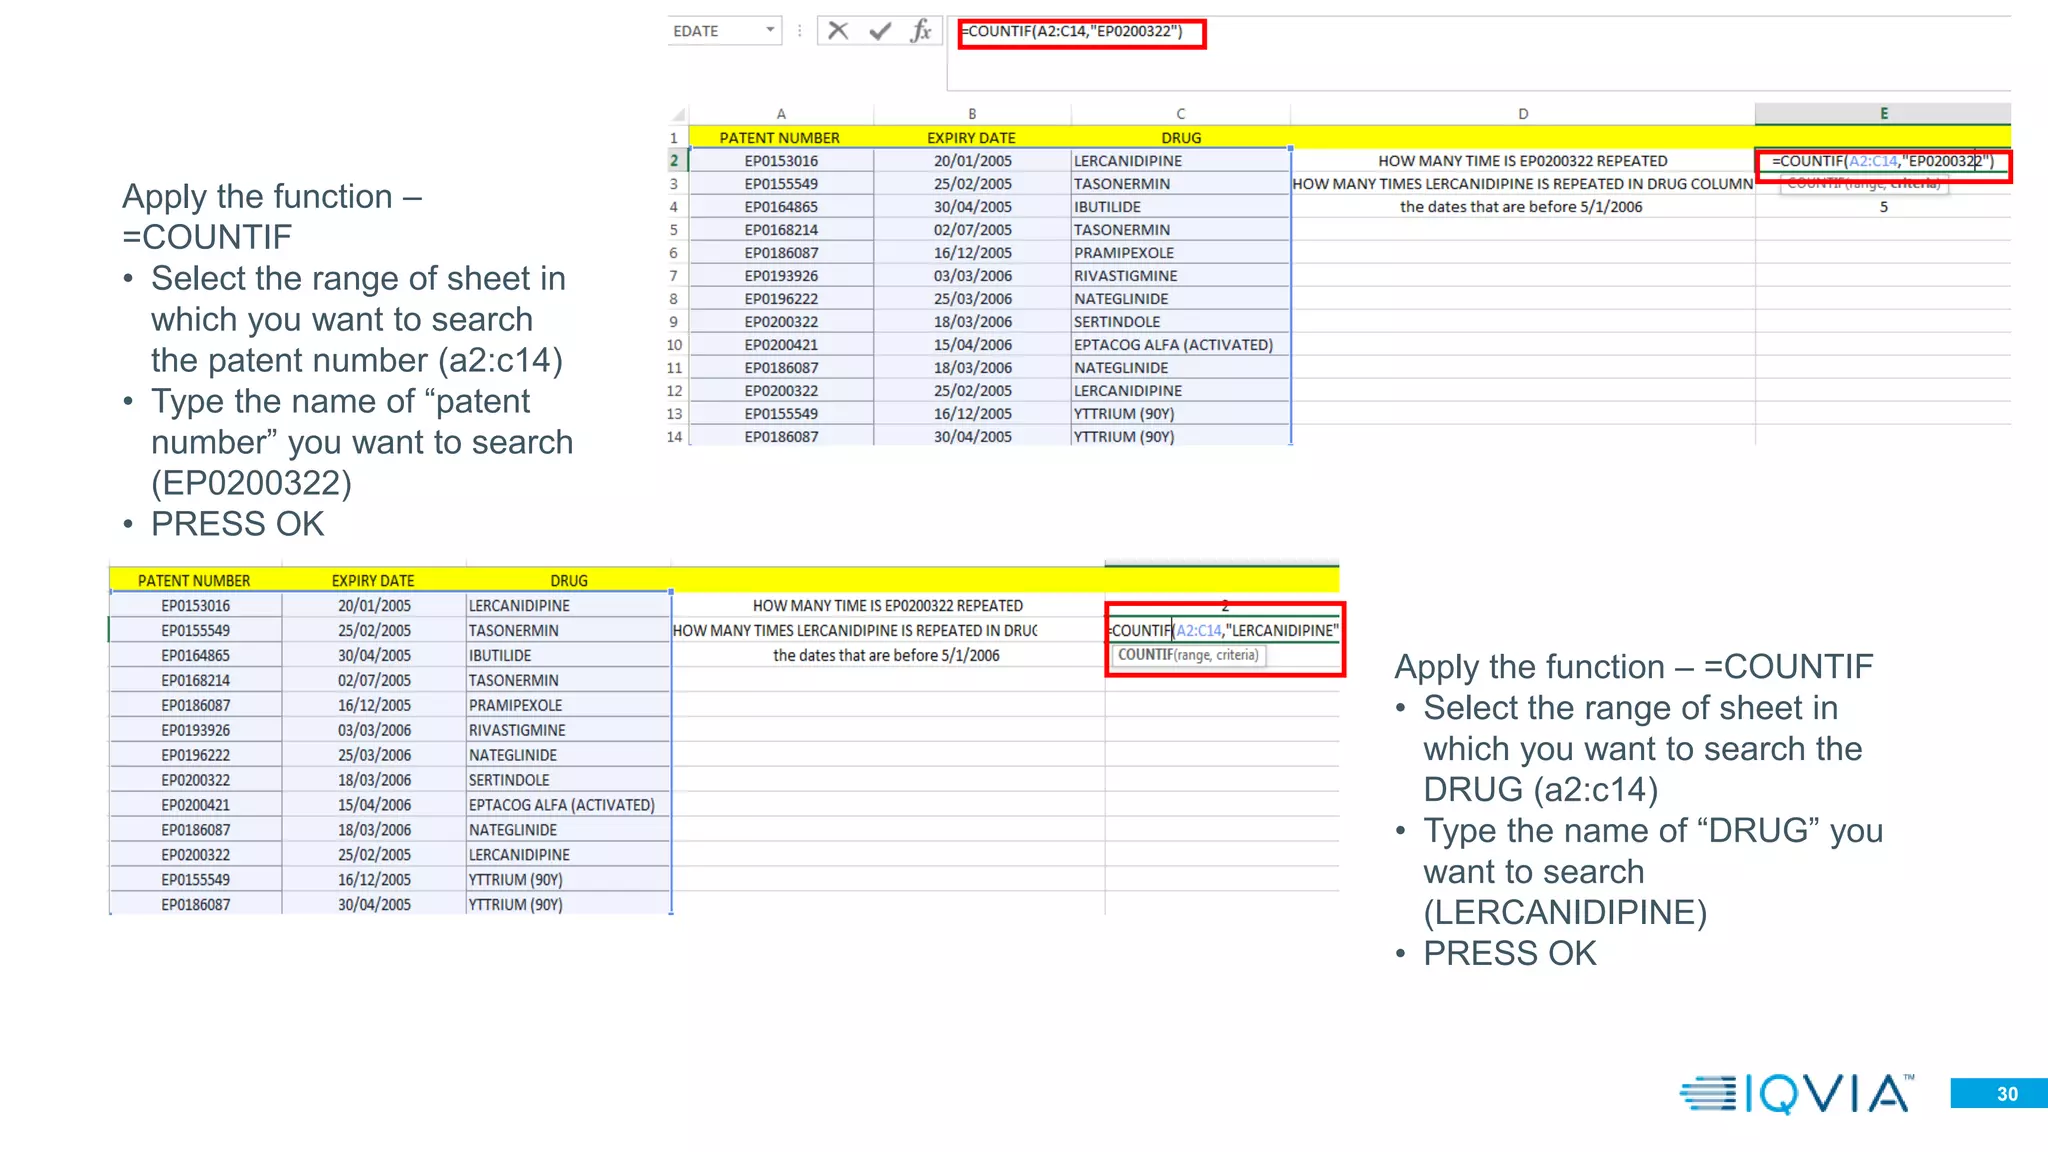Click 'HOW MANY TIME IS EP0200322 REPEATED' in top sheet
This screenshot has width=2048, height=1152.
tap(1523, 161)
